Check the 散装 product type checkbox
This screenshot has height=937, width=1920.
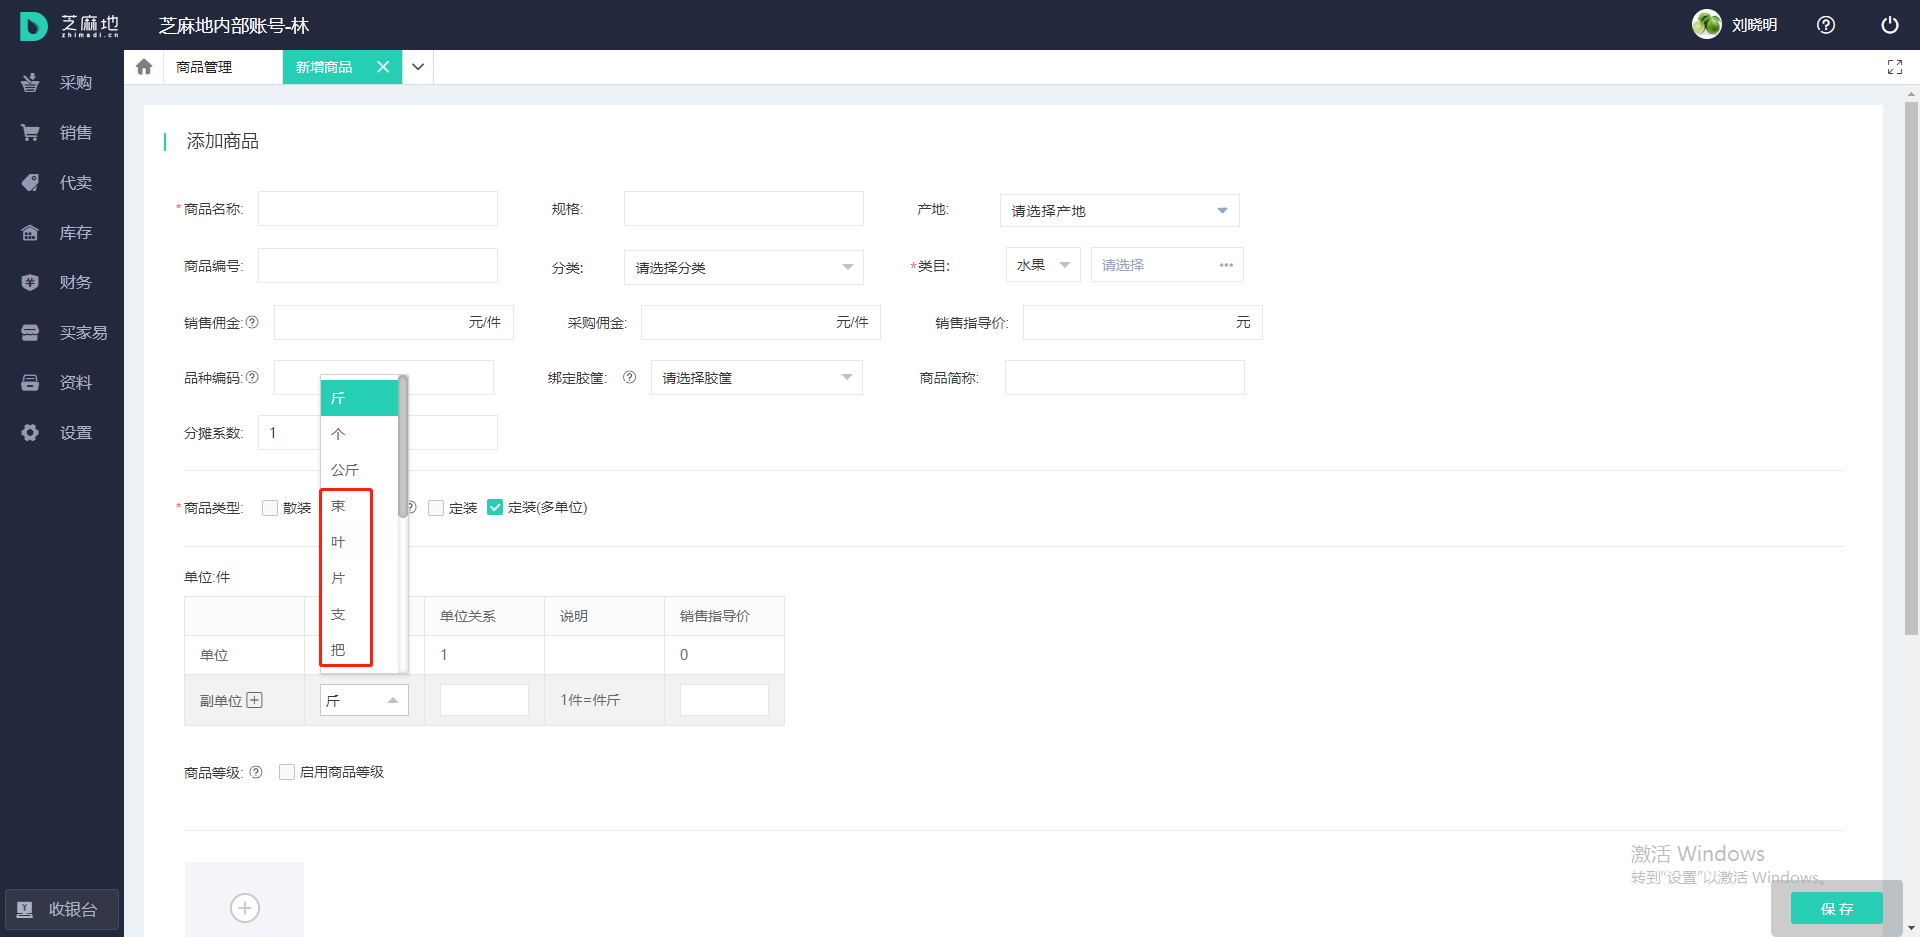[x=270, y=508]
